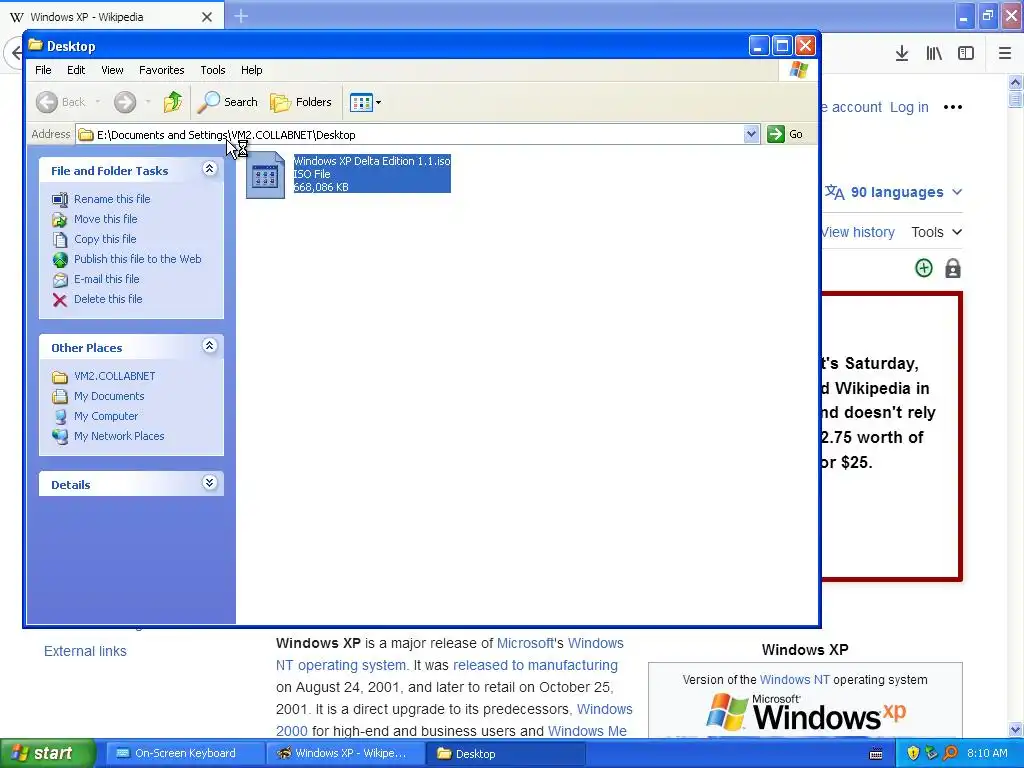Click Rename this file
This screenshot has width=1024, height=768.
(112, 199)
